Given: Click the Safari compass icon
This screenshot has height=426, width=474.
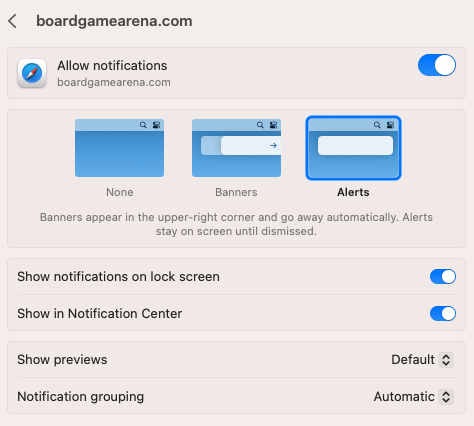Looking at the screenshot, I should click(x=32, y=73).
